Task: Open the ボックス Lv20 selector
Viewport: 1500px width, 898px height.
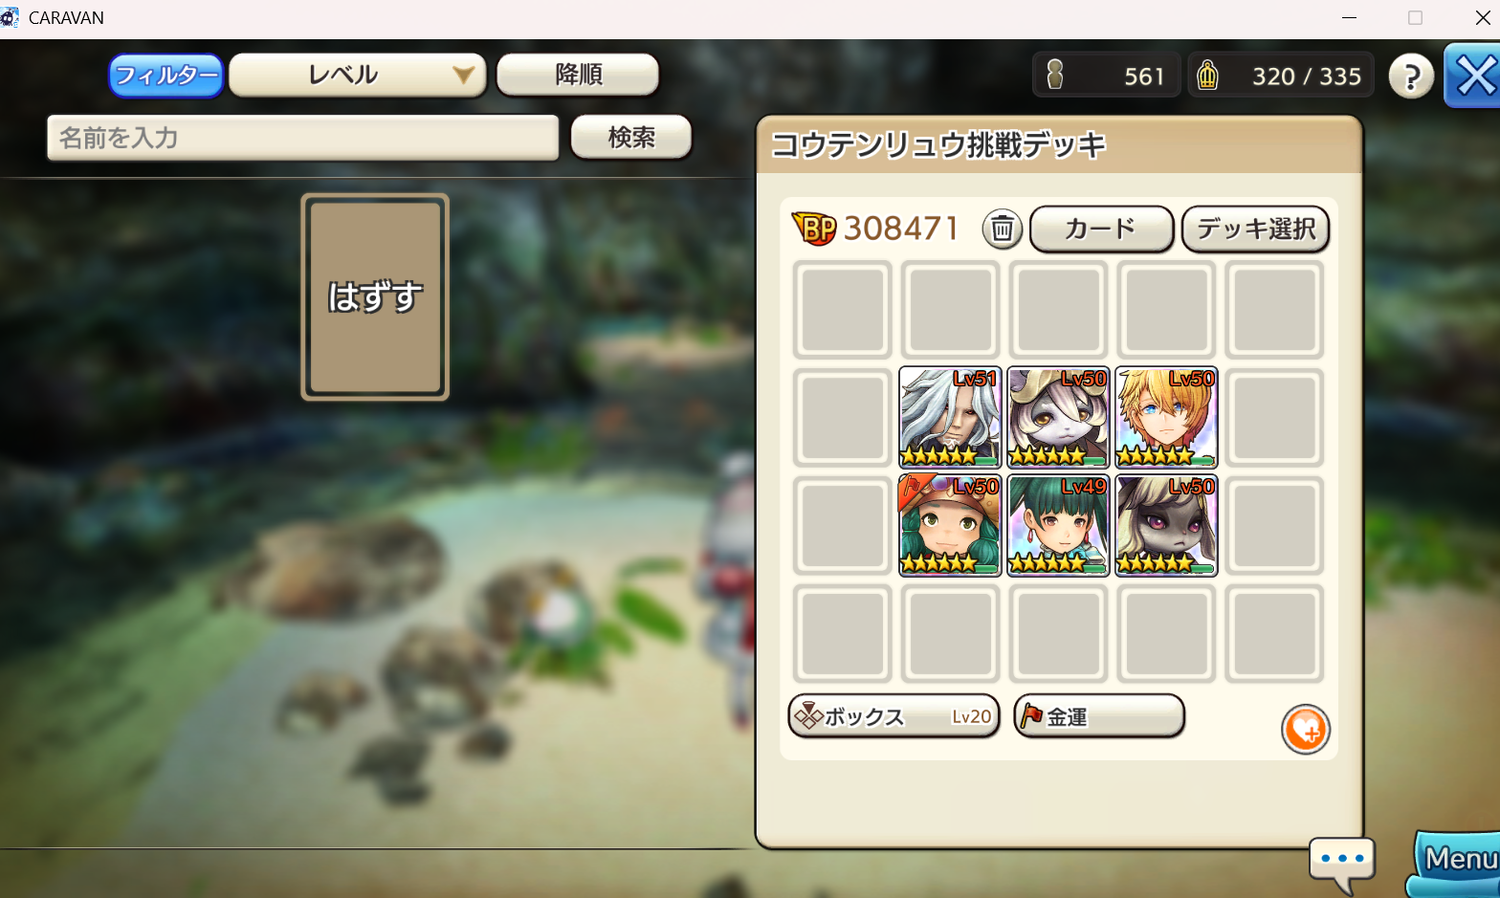Action: click(x=894, y=716)
